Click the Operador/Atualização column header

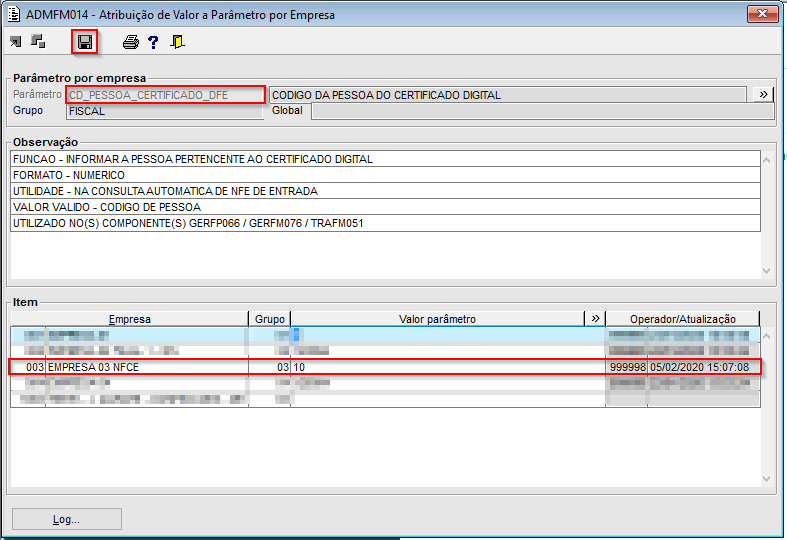(683, 319)
